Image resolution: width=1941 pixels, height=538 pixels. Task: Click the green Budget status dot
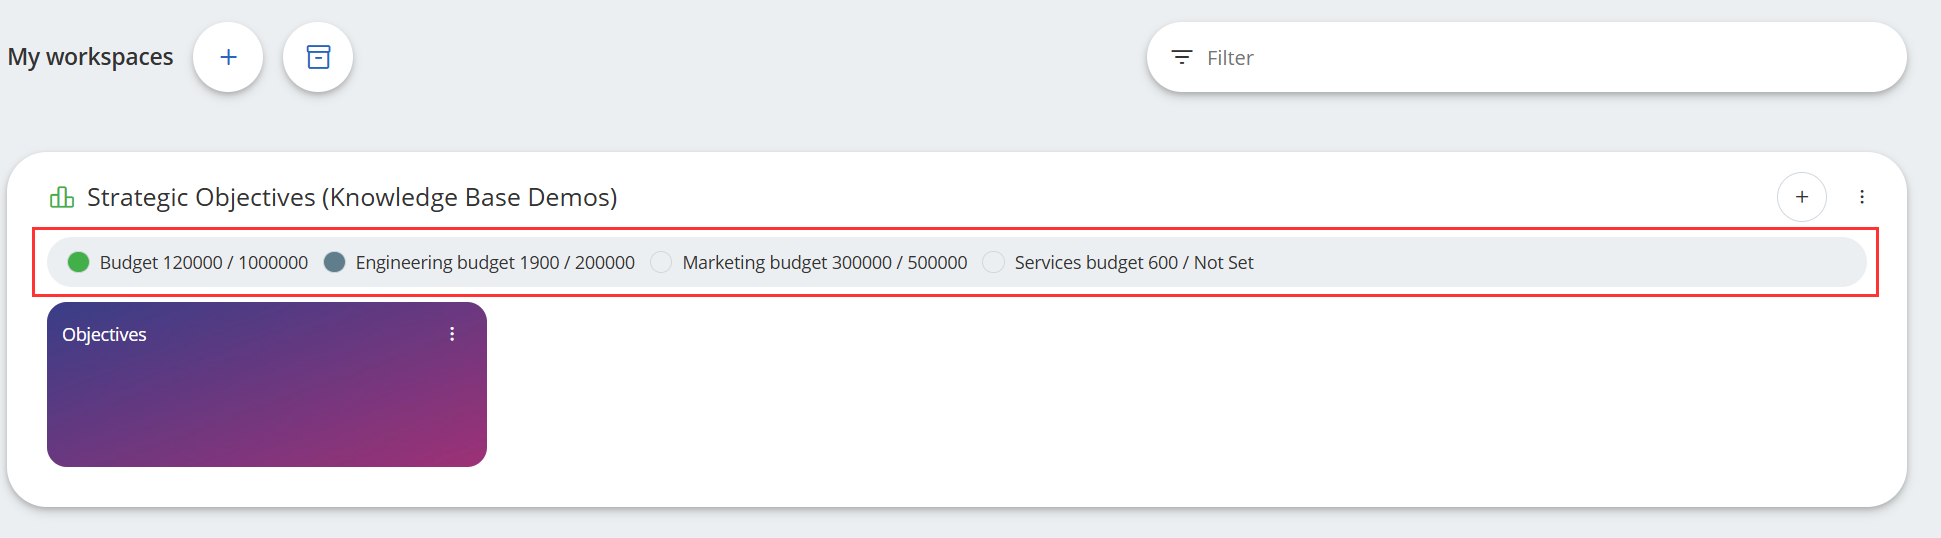click(78, 262)
